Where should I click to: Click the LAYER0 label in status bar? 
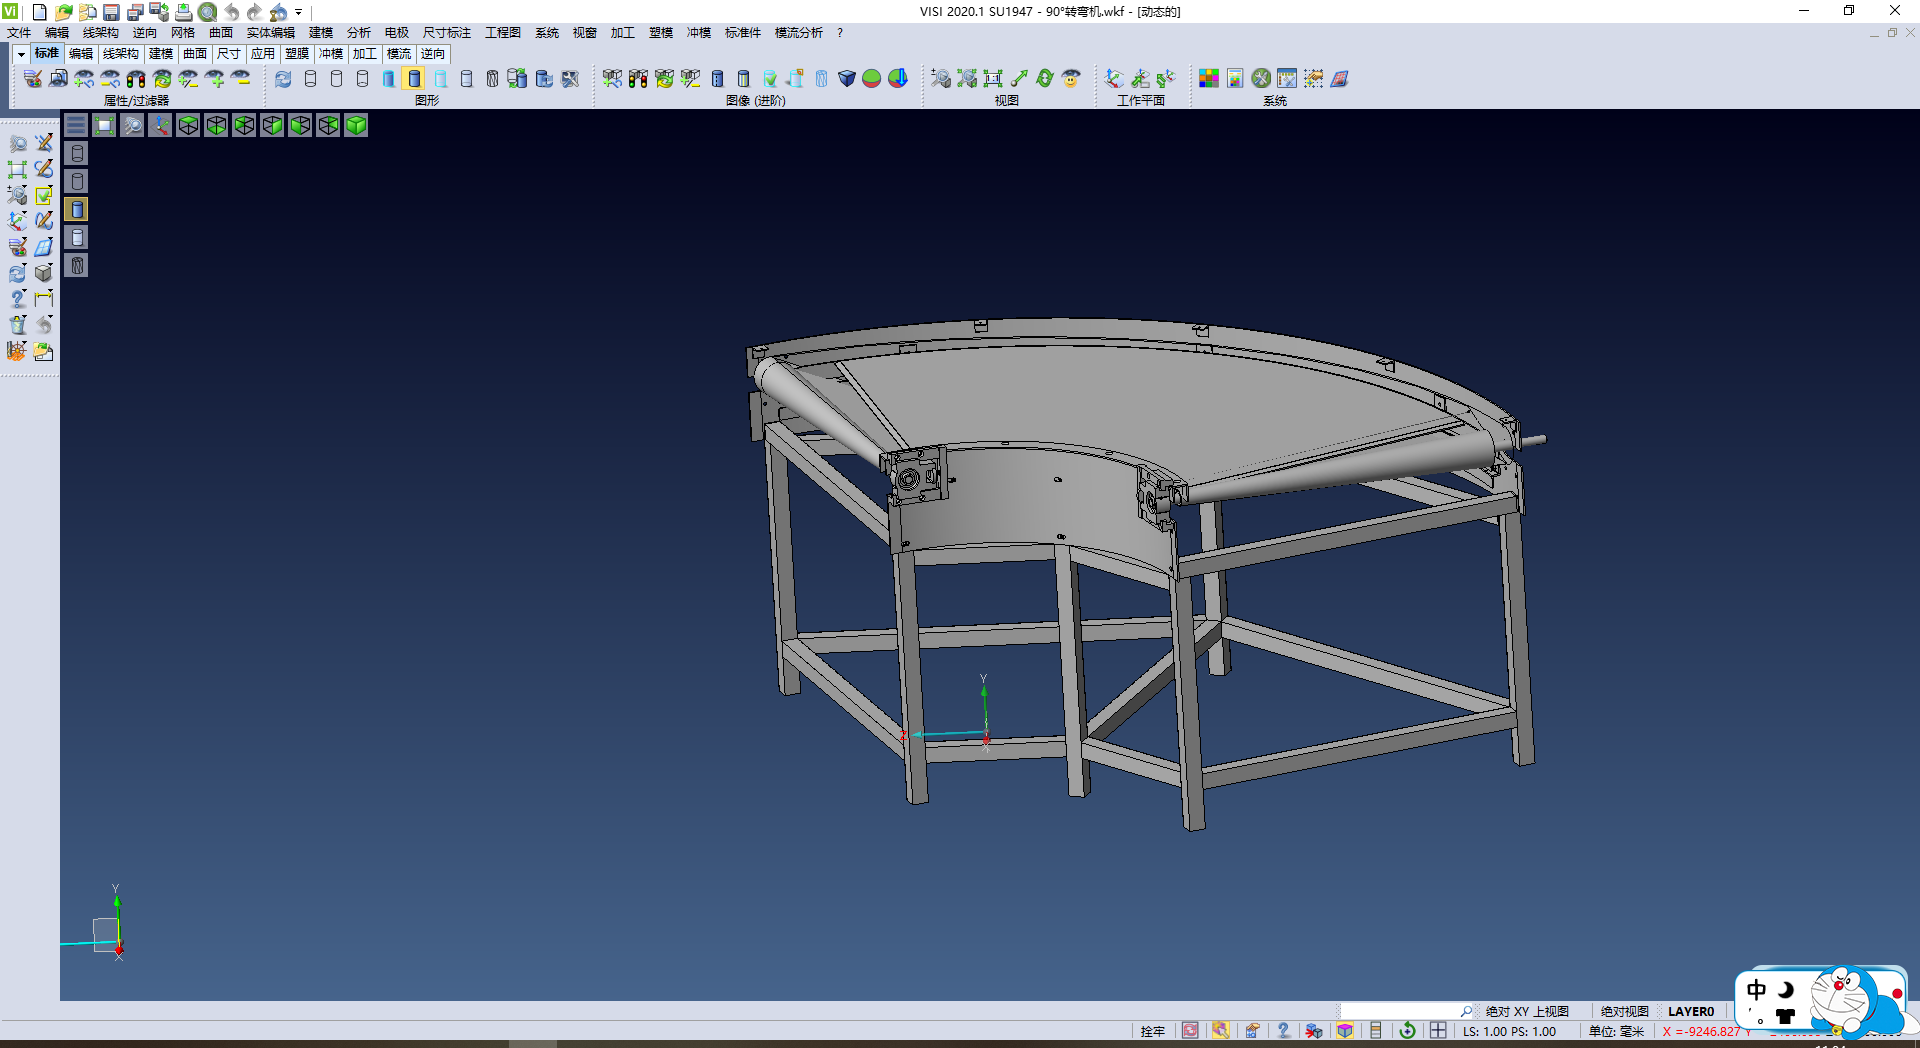1690,1011
